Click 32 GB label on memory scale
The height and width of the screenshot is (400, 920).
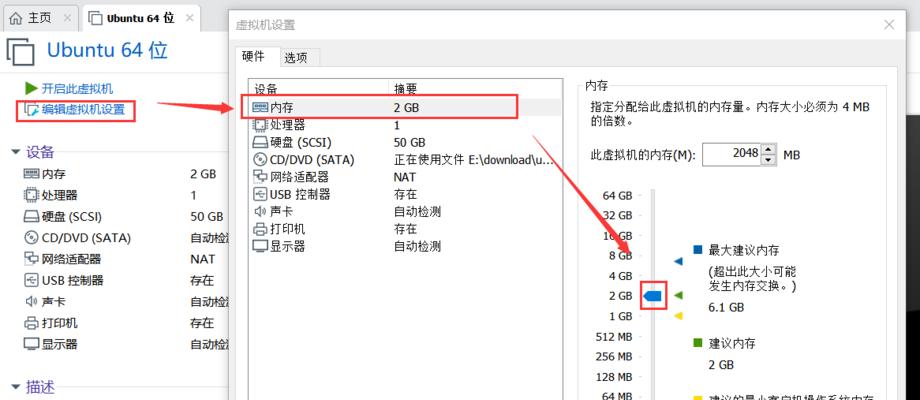617,215
